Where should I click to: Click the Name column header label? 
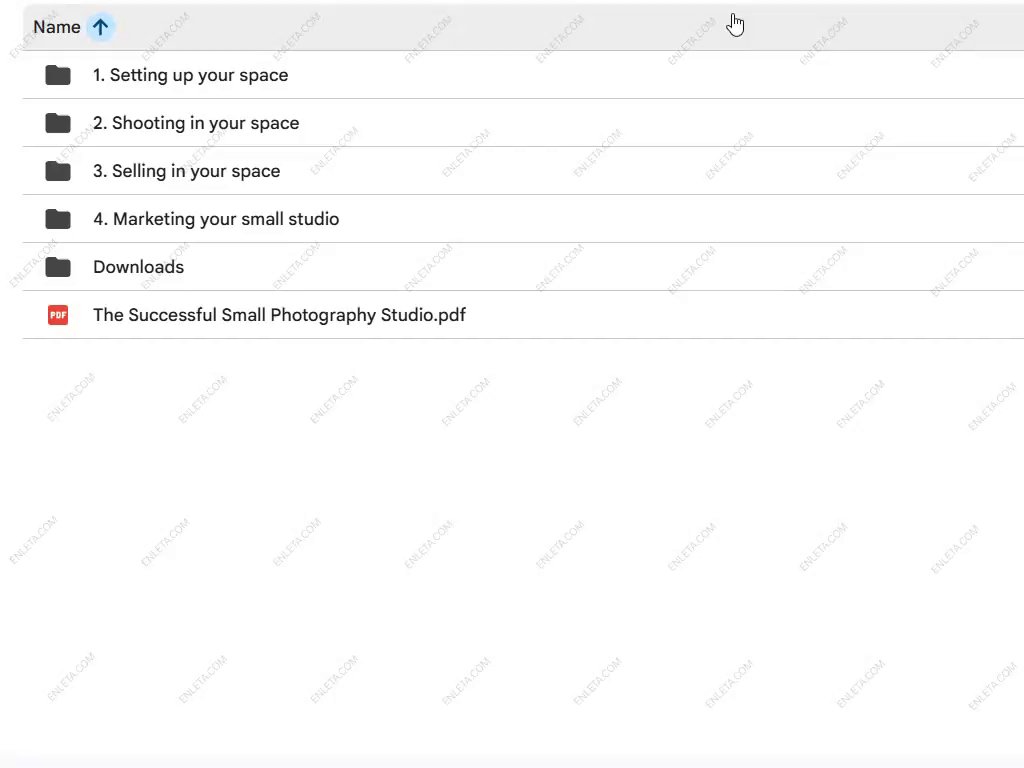(56, 27)
